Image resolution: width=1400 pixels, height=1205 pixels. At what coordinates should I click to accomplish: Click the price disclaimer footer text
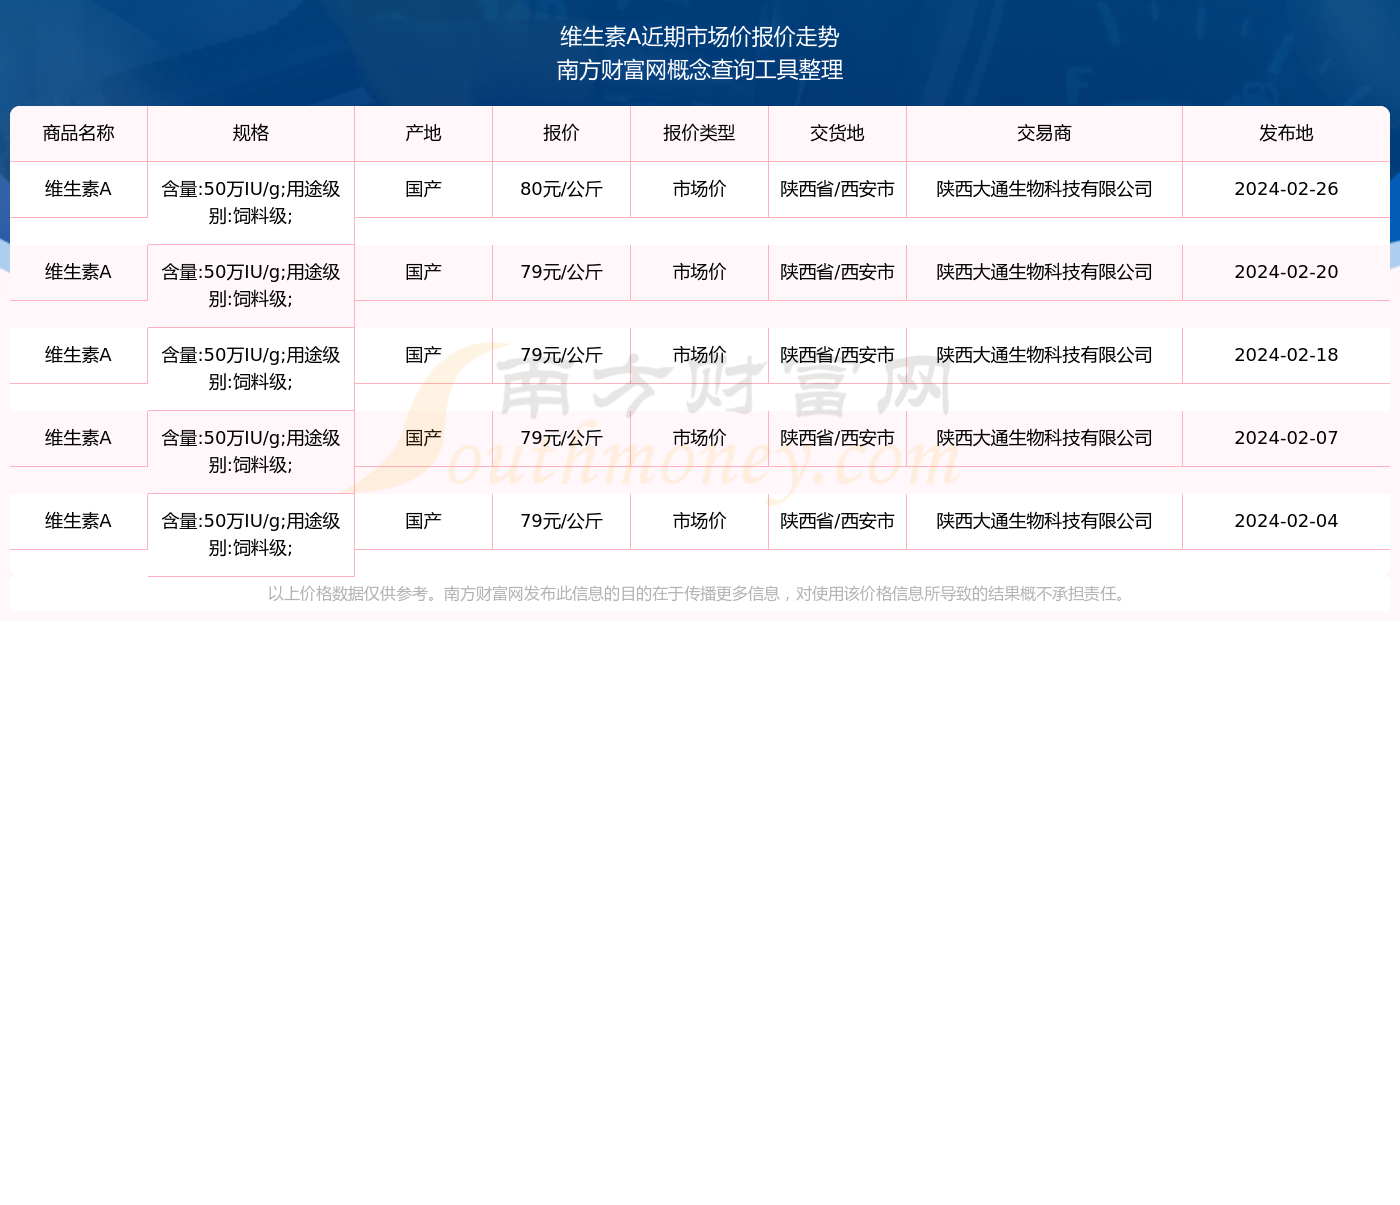(x=700, y=594)
